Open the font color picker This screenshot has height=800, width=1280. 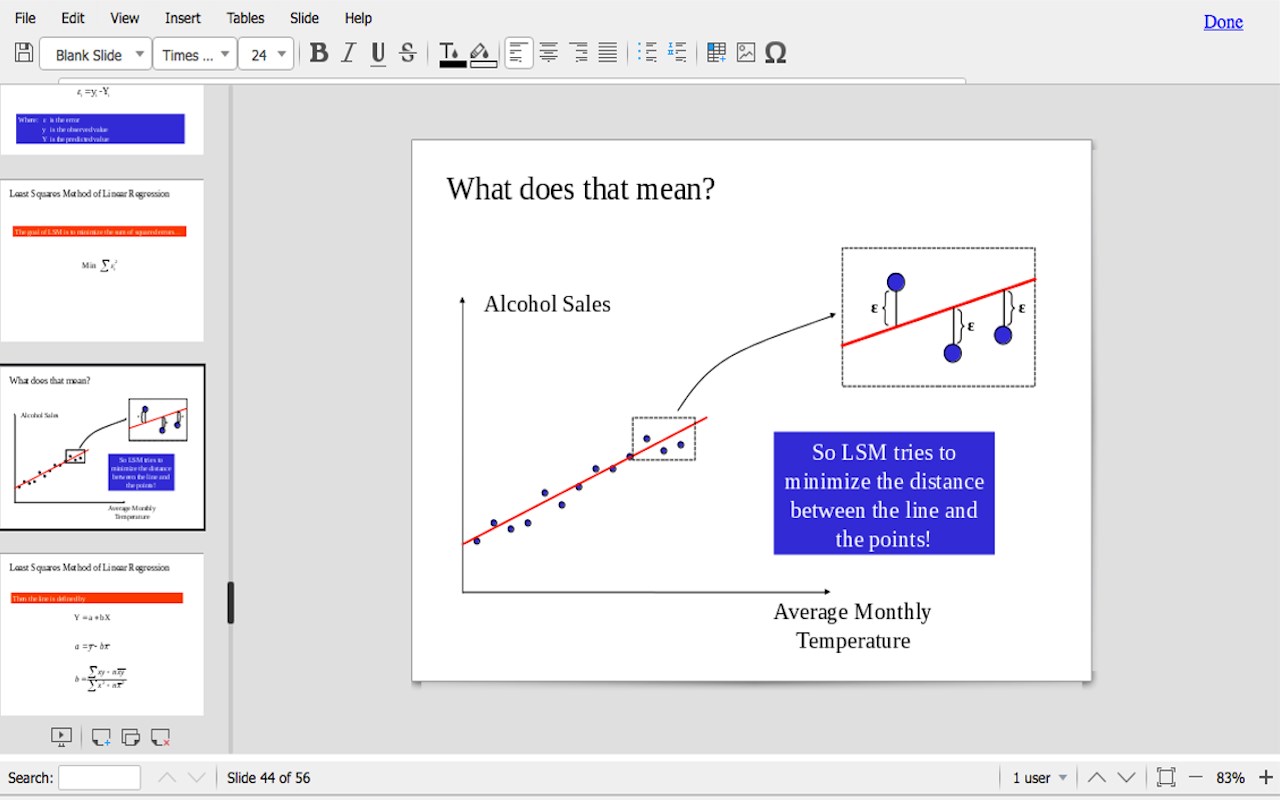(452, 54)
